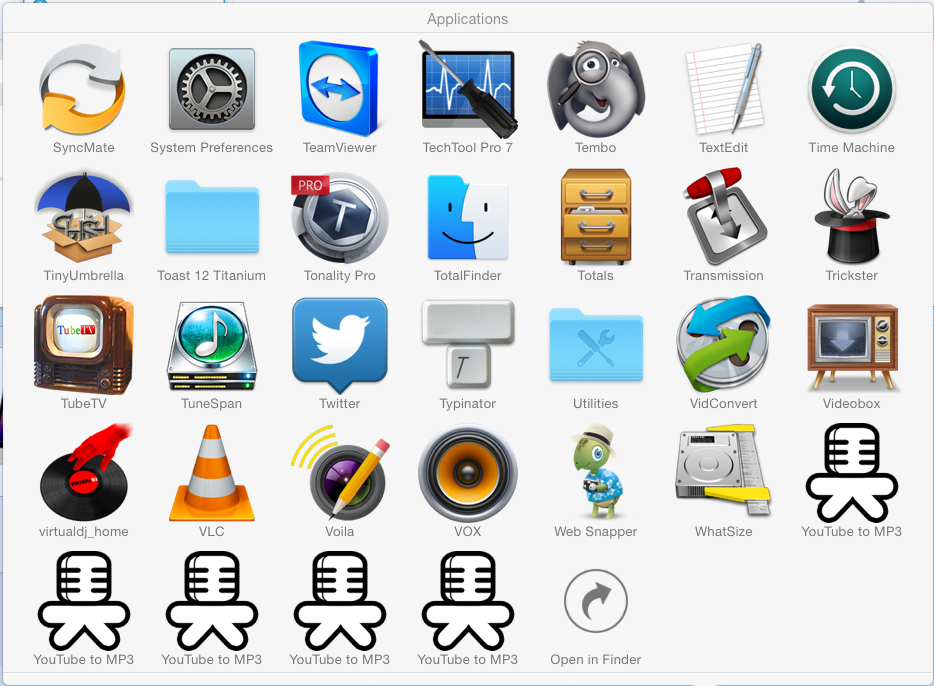The image size is (934, 686).
Task: Launch System Preferences gear icon
Action: pyautogui.click(x=211, y=89)
